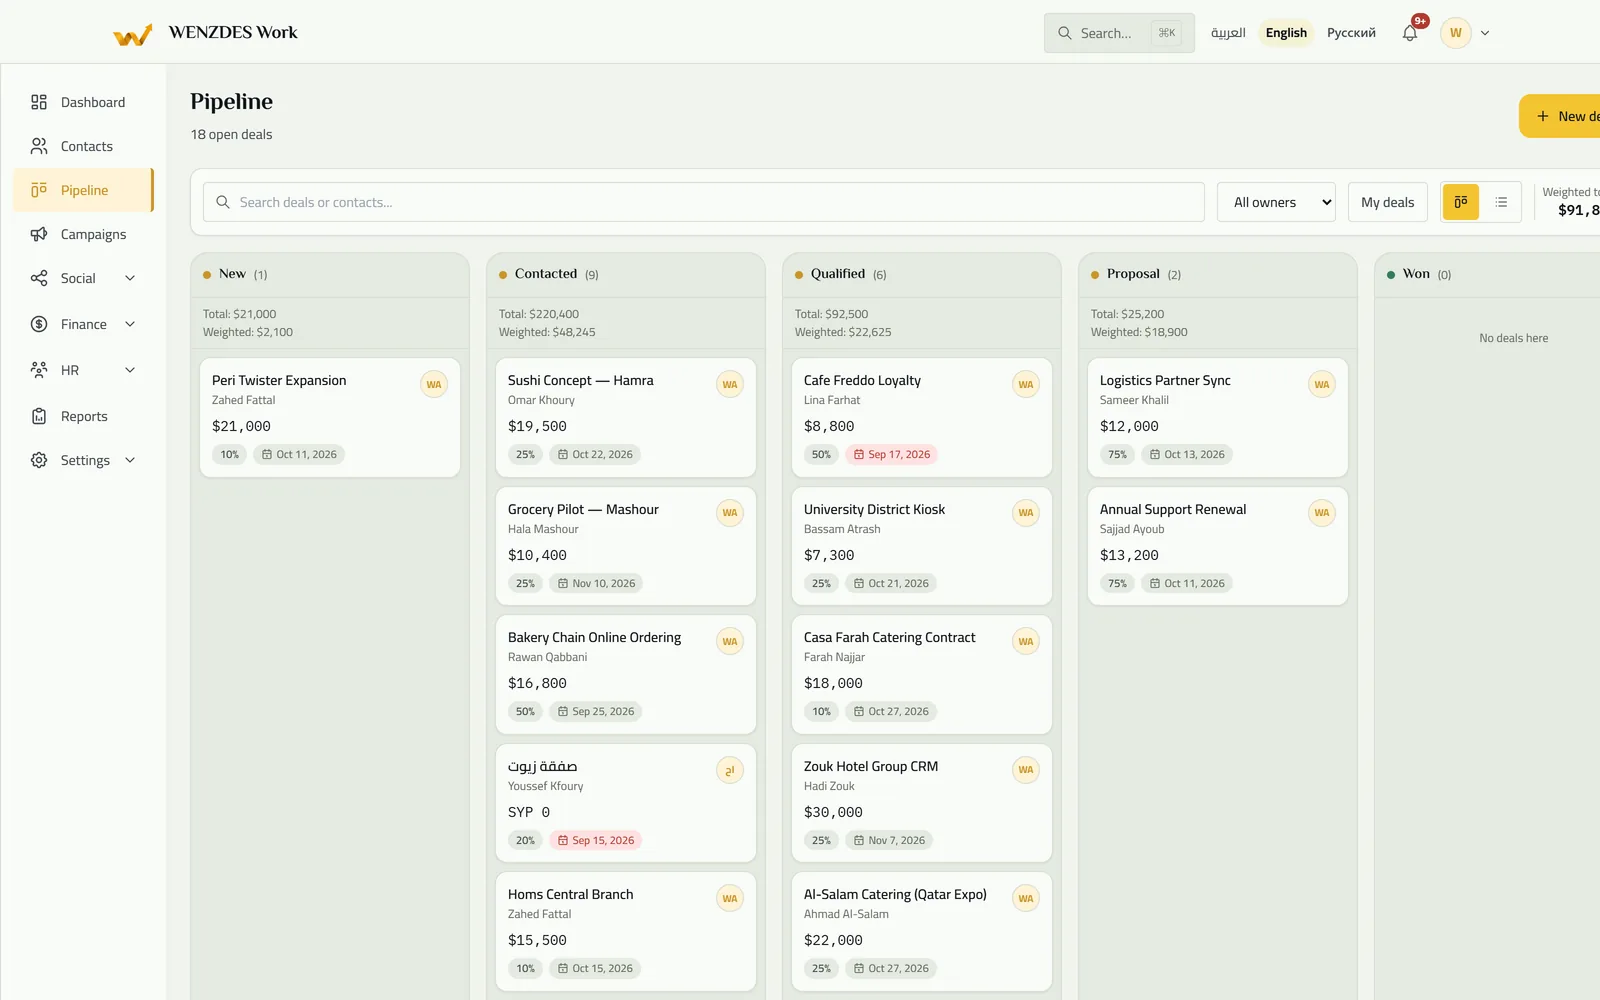Viewport: 1600px width, 1000px height.
Task: Go to Dashboard page
Action: point(84,102)
